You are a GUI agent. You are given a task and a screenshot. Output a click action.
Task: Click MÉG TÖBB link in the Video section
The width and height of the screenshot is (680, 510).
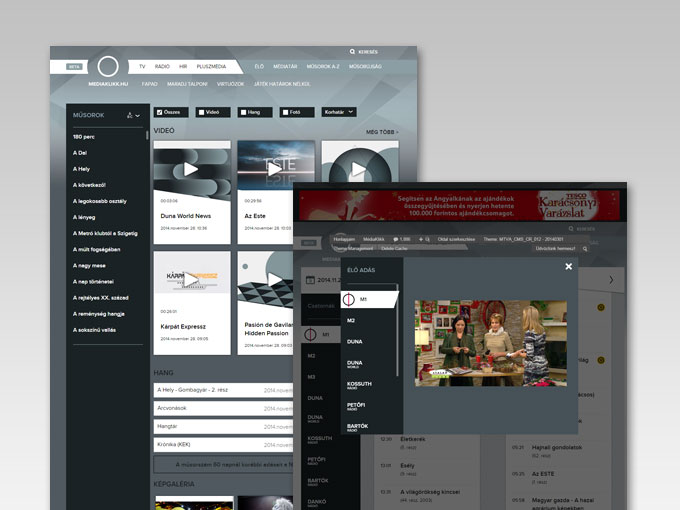coord(382,132)
